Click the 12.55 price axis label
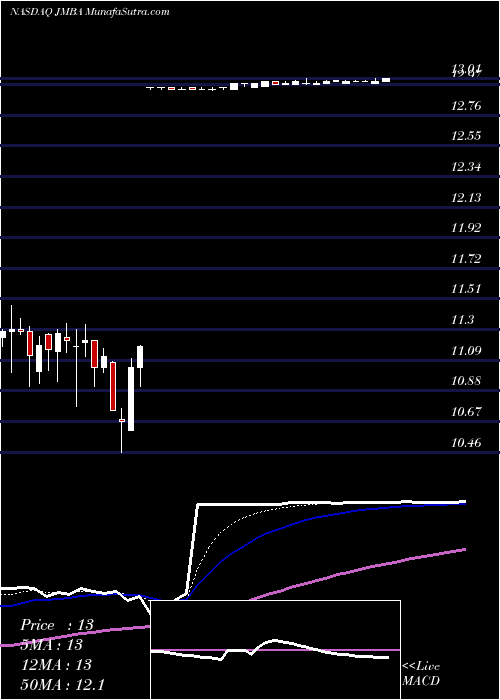Viewport: 500px width, 700px height. click(467, 136)
